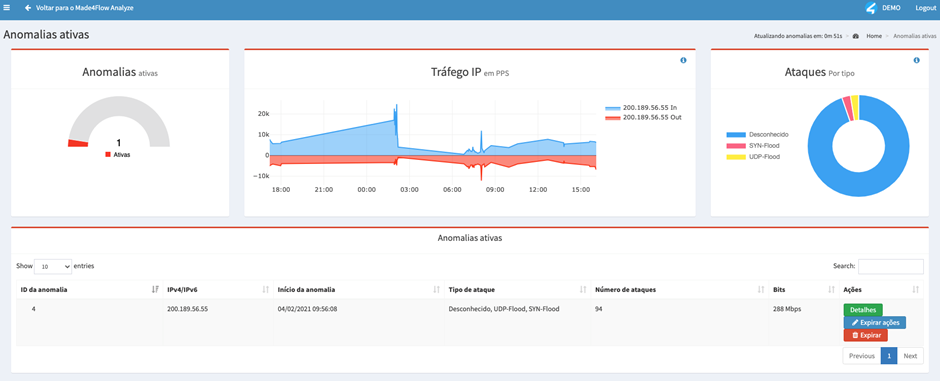Click the Made4Flow DEMO logo icon
This screenshot has height=381, width=940.
(x=871, y=8)
